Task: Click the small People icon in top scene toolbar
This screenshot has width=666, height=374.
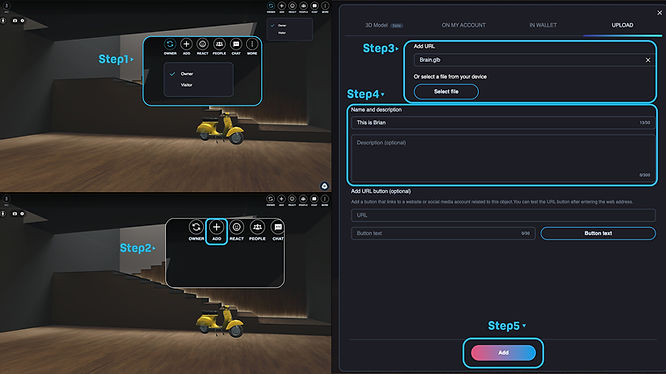Action: [x=303, y=6]
